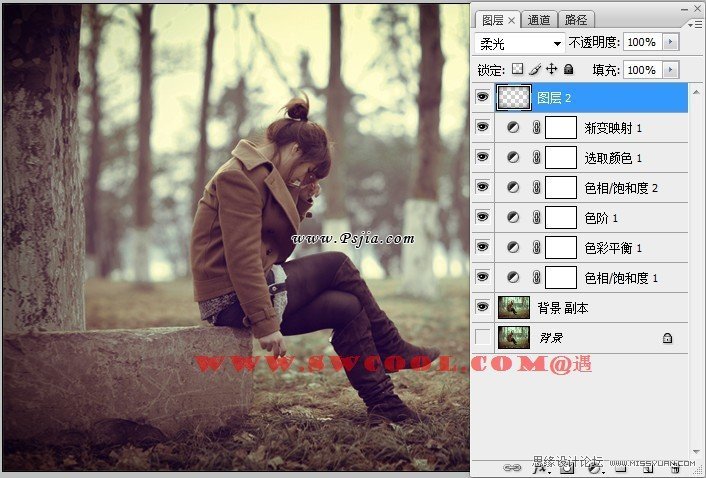Viewport: 706px width, 478px height.
Task: Hide the 色阶 1 layer
Action: 482,217
